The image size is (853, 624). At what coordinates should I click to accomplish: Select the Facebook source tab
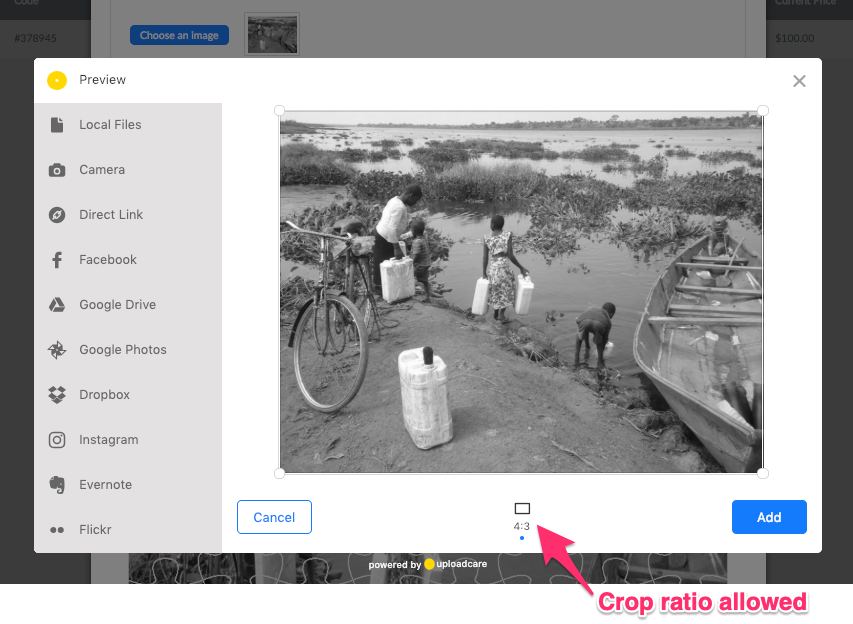[x=128, y=260]
